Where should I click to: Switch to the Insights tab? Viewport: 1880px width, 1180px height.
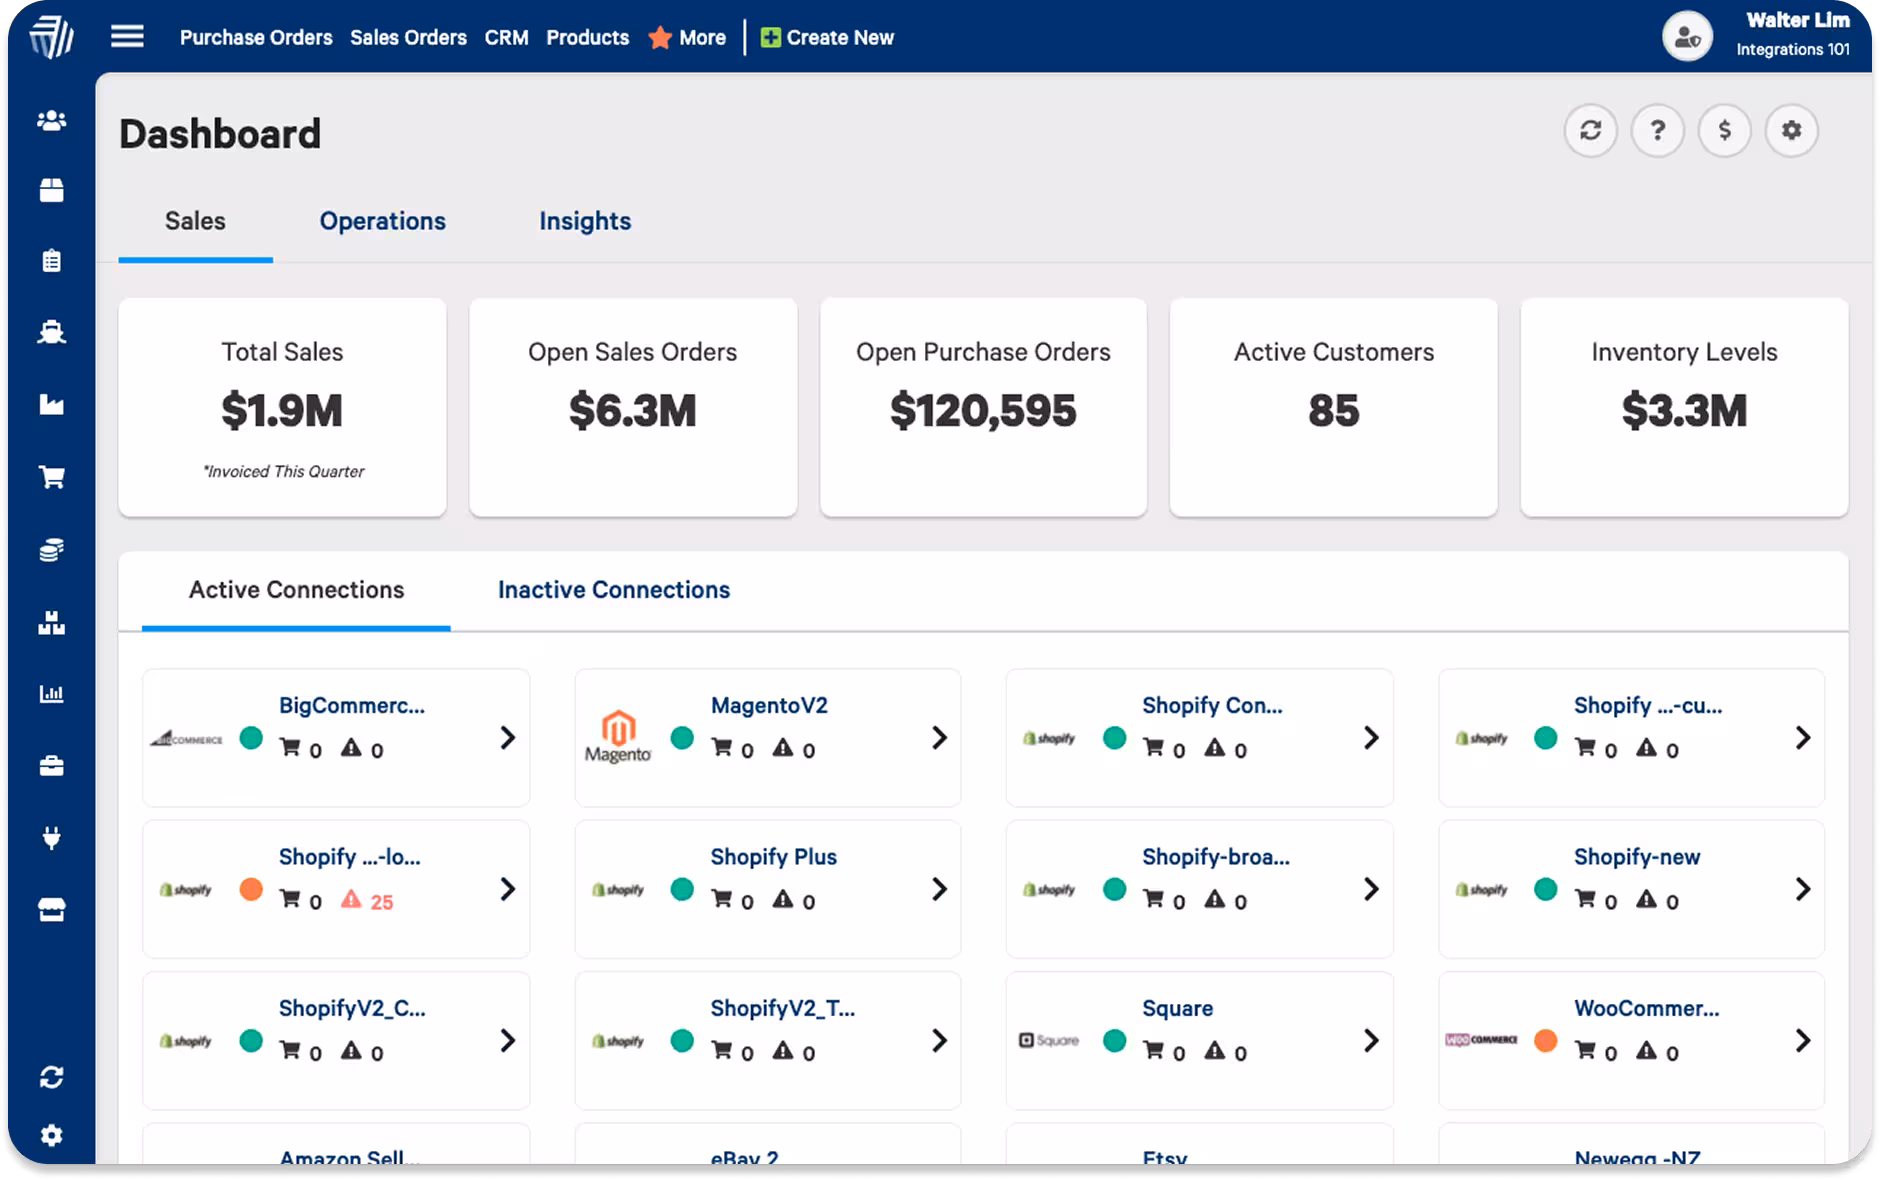[x=585, y=221]
